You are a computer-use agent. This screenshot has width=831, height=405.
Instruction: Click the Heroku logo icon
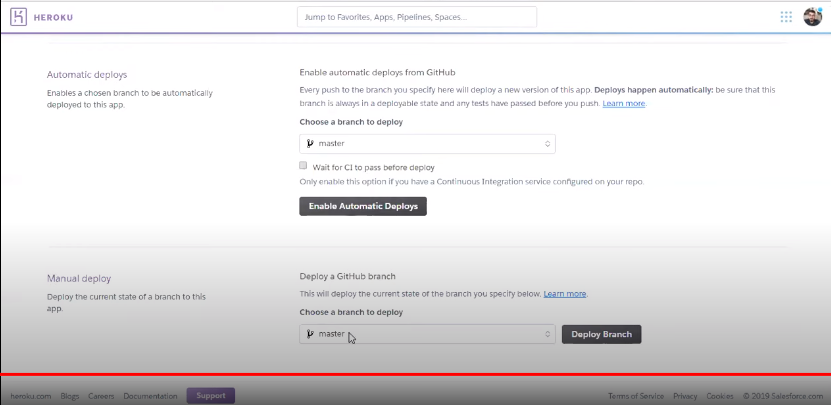[x=18, y=17]
